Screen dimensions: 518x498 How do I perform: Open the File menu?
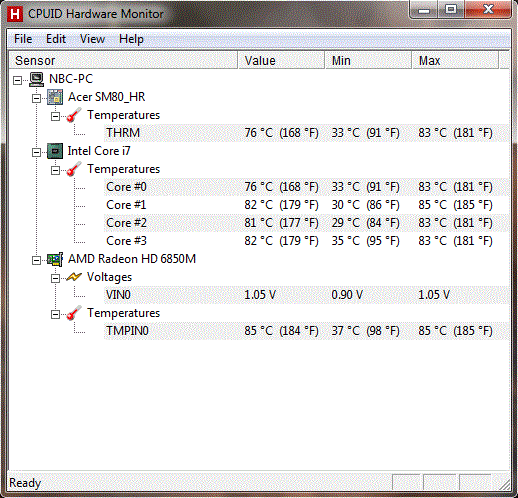coord(23,39)
